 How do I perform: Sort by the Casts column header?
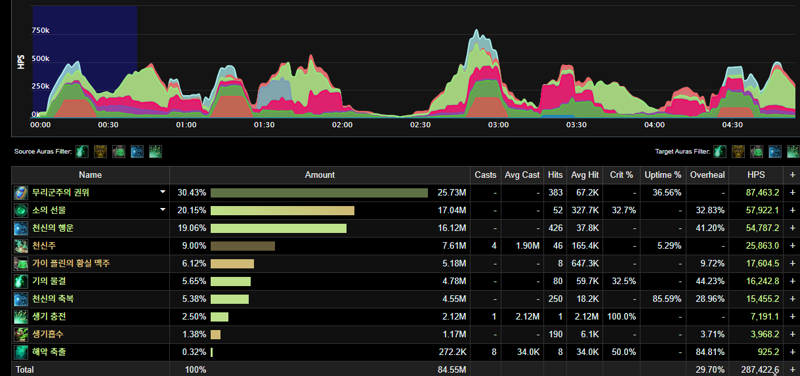pyautogui.click(x=485, y=175)
